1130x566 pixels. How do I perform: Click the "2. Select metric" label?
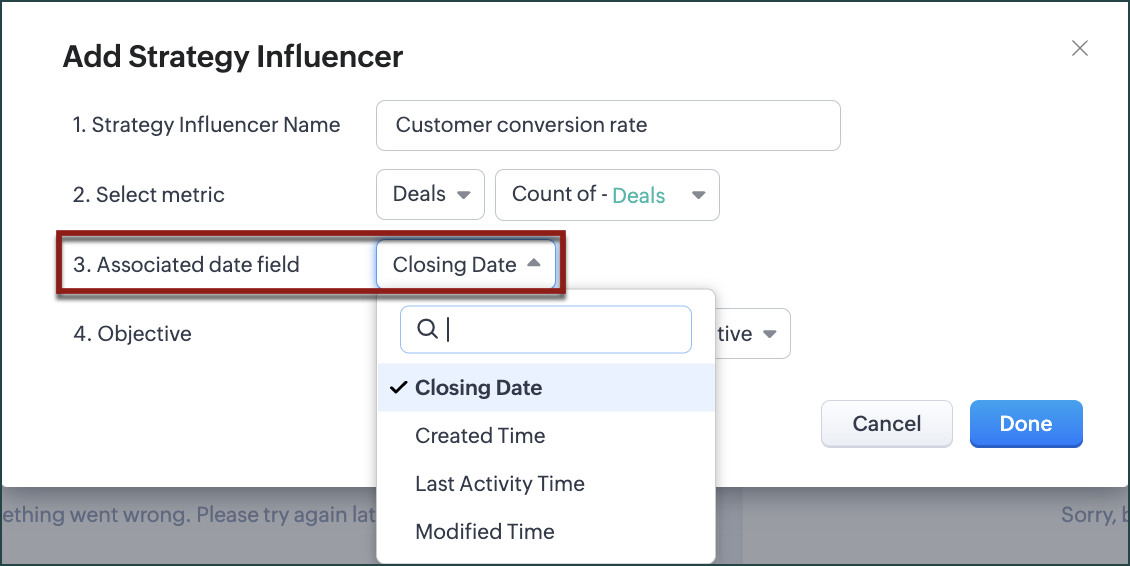coord(149,194)
